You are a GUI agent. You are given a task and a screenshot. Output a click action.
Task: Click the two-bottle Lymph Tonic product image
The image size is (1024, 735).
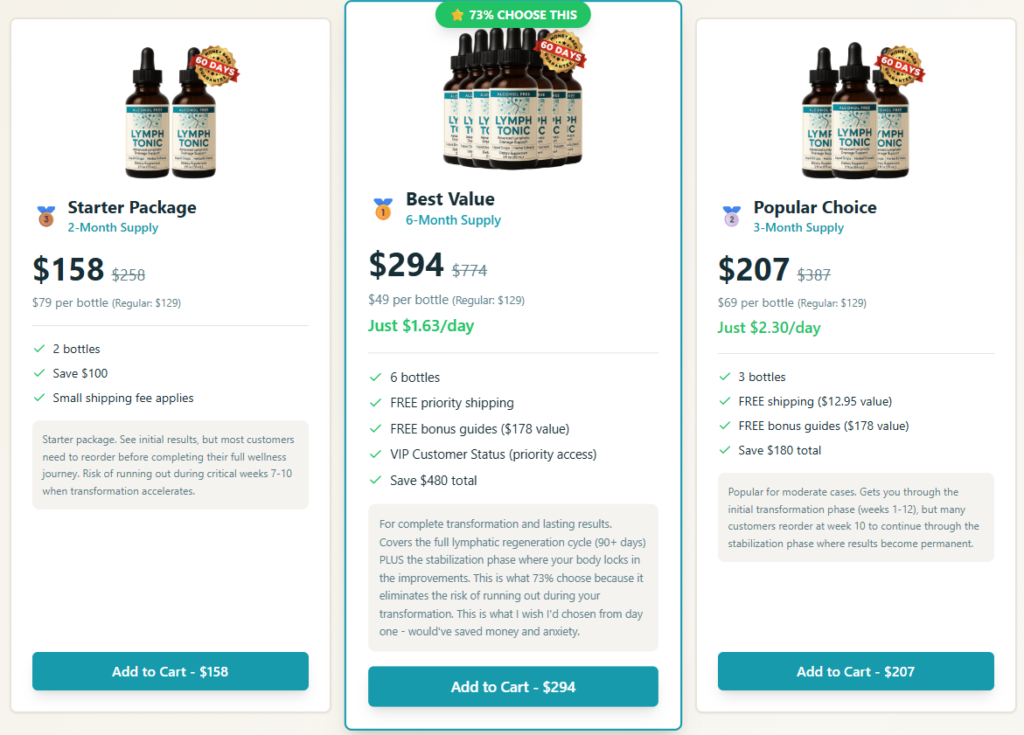(171, 112)
